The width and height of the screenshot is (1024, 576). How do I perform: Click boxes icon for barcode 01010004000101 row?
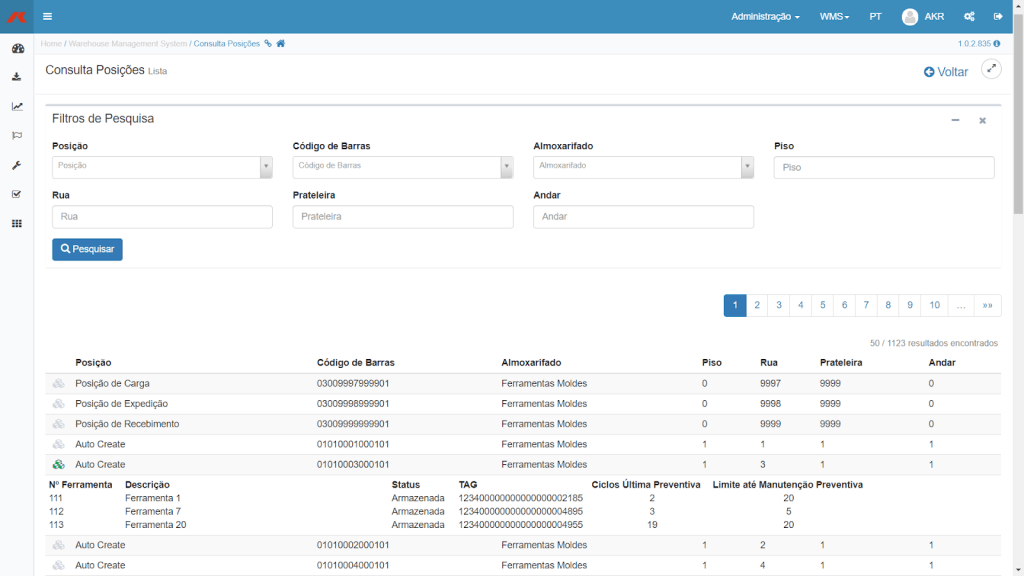pos(59,565)
